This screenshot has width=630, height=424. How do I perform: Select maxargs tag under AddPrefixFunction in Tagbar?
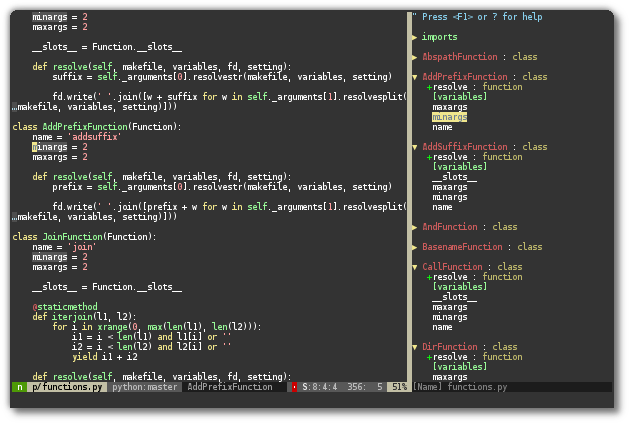(x=450, y=107)
